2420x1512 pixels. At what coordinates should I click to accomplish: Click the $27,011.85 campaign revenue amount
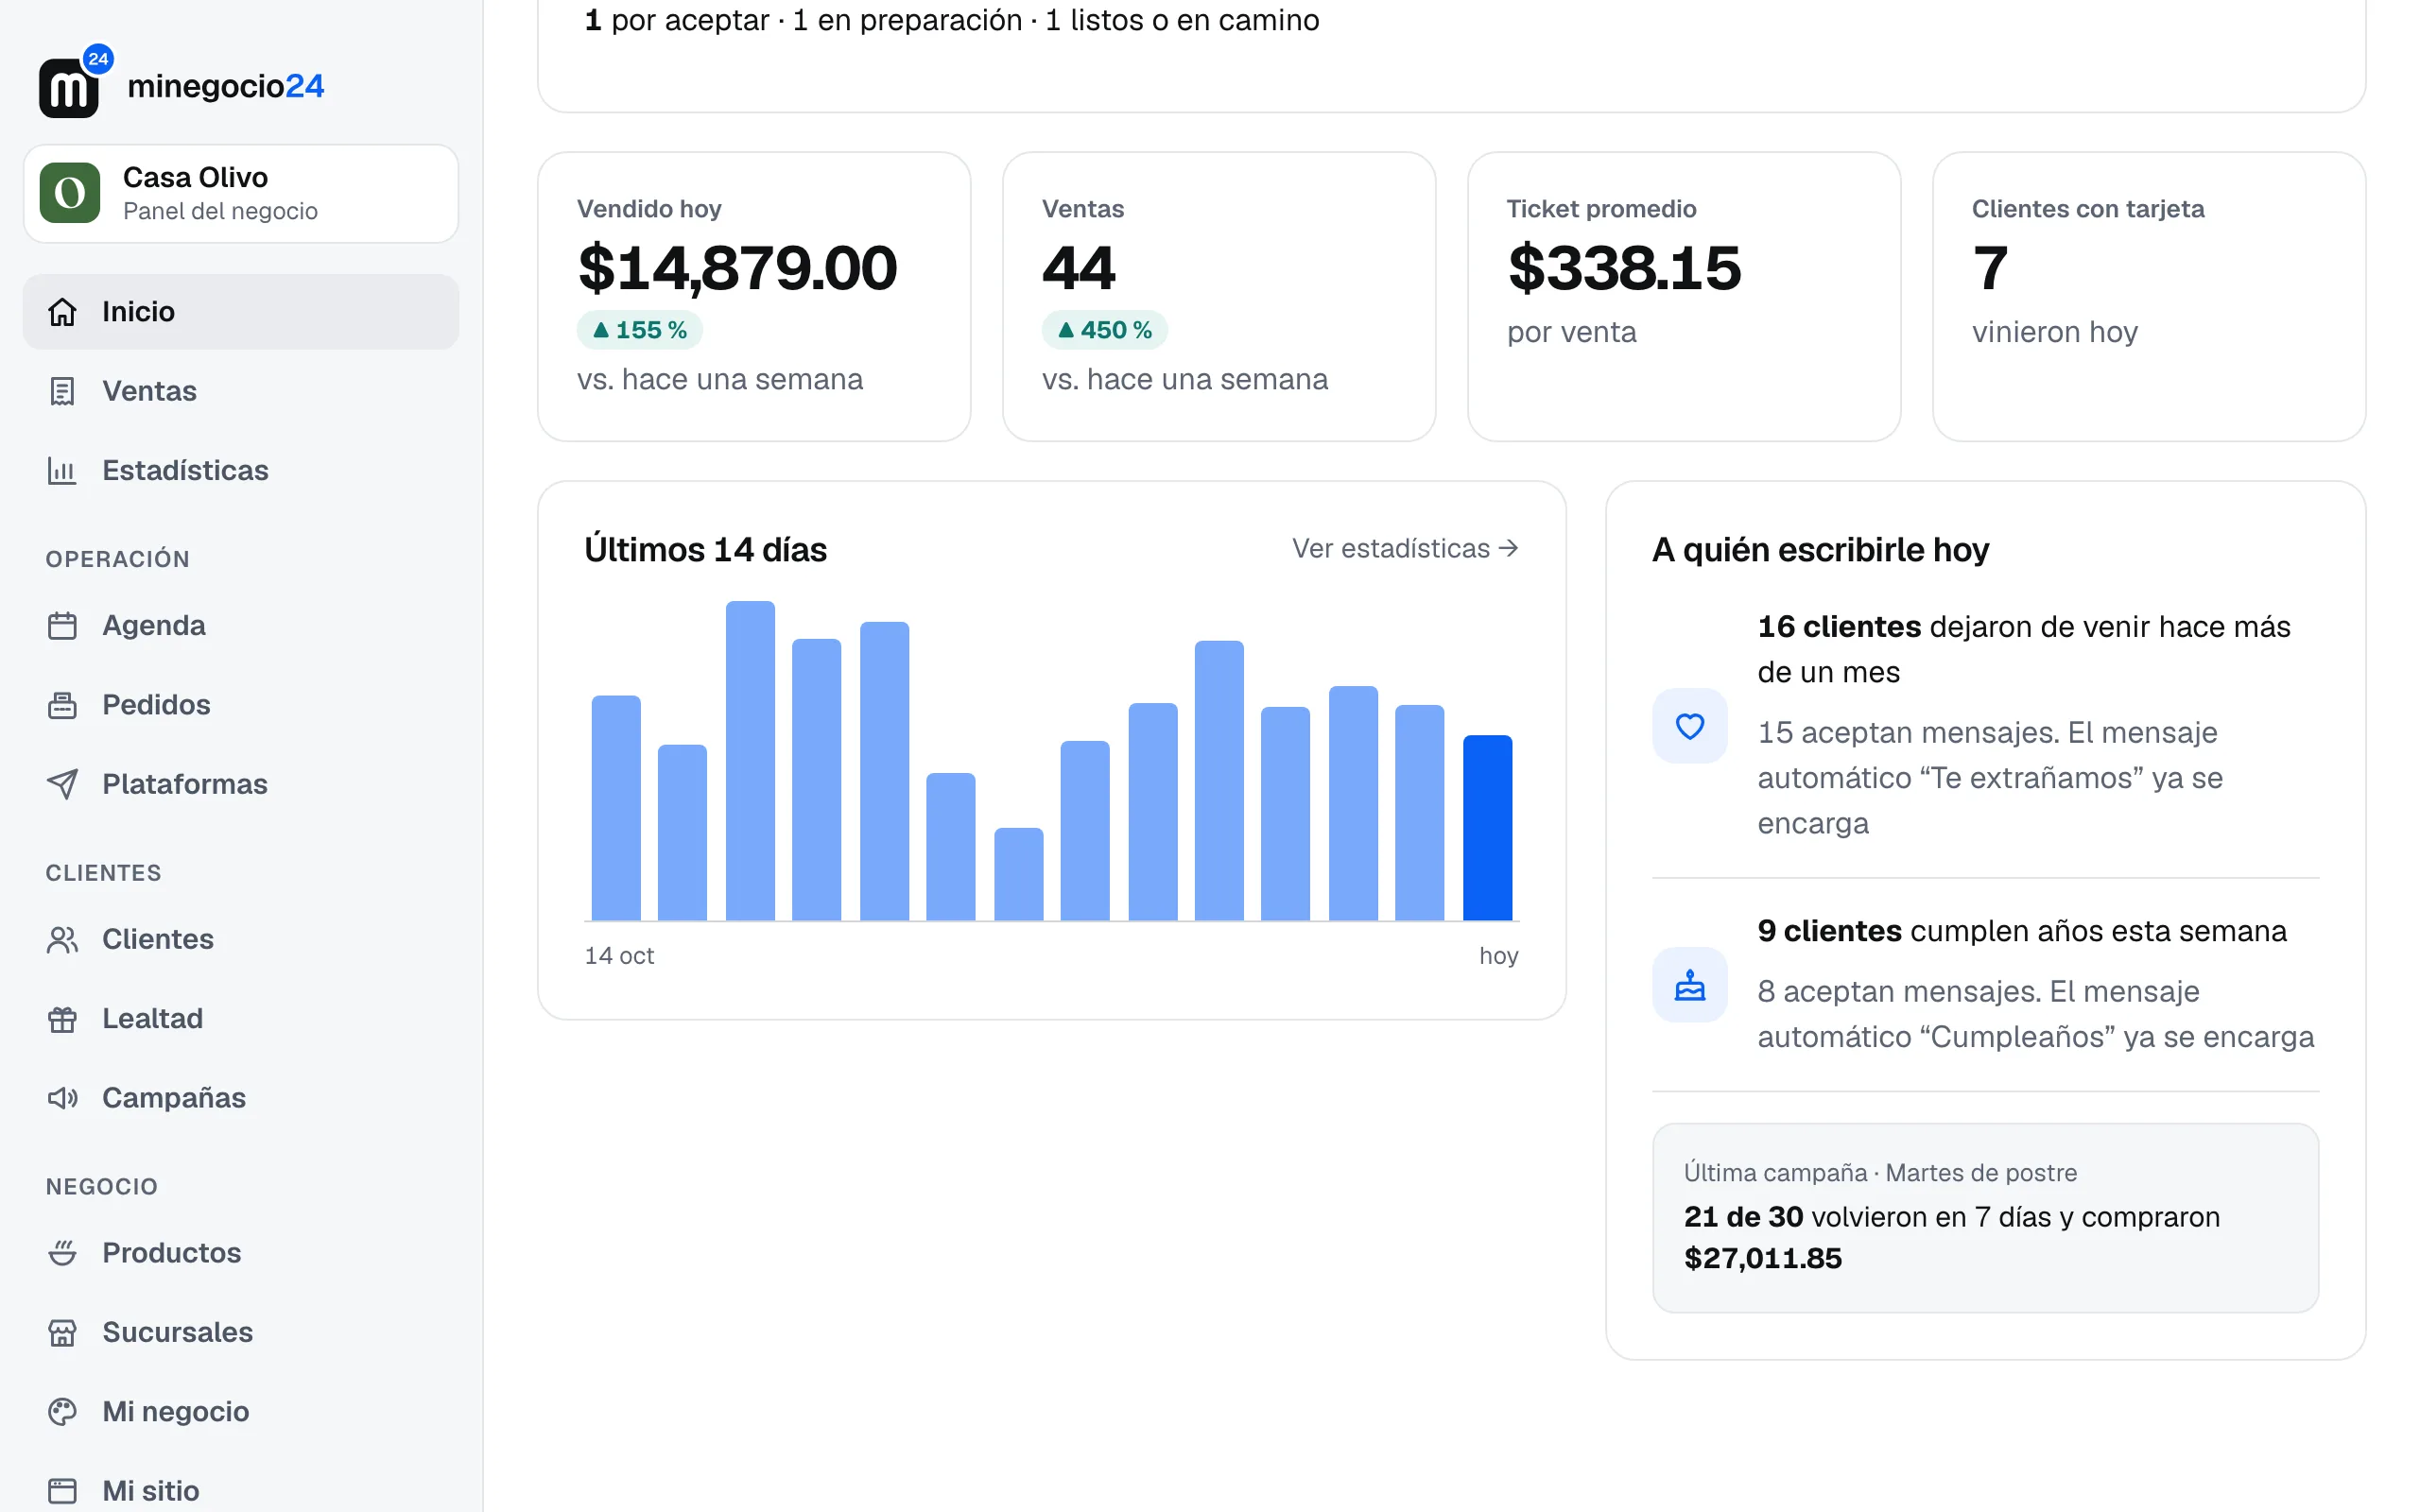coord(1762,1258)
